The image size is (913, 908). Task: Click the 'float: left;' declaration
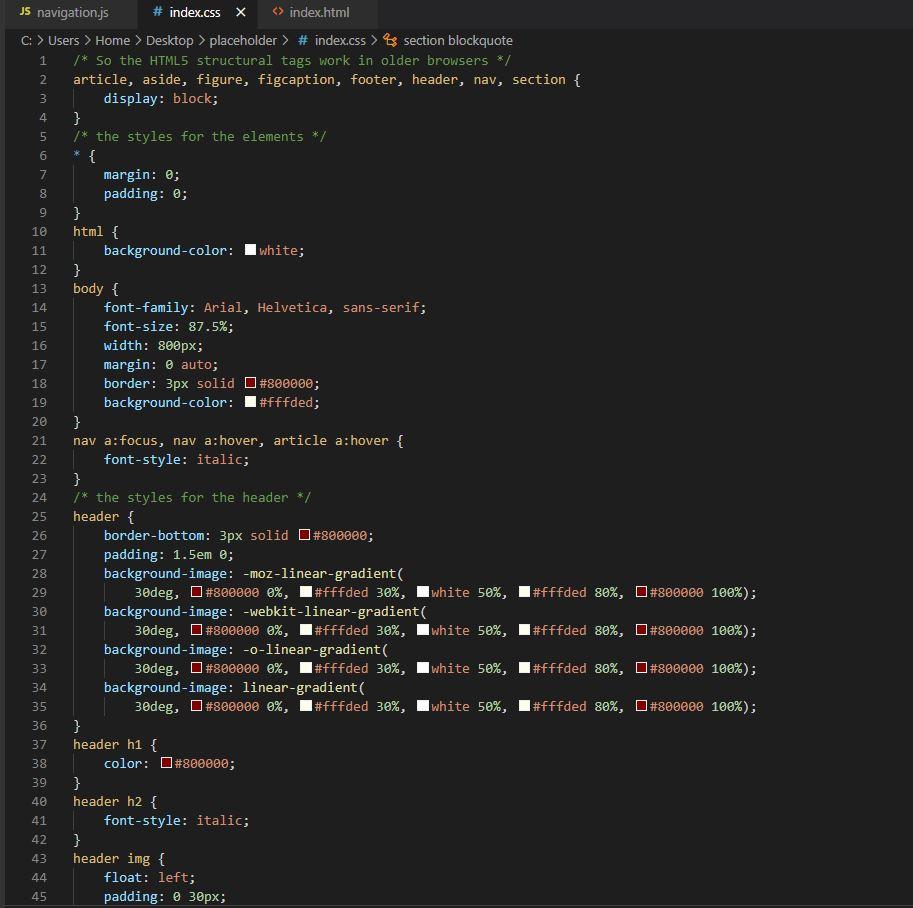(149, 877)
